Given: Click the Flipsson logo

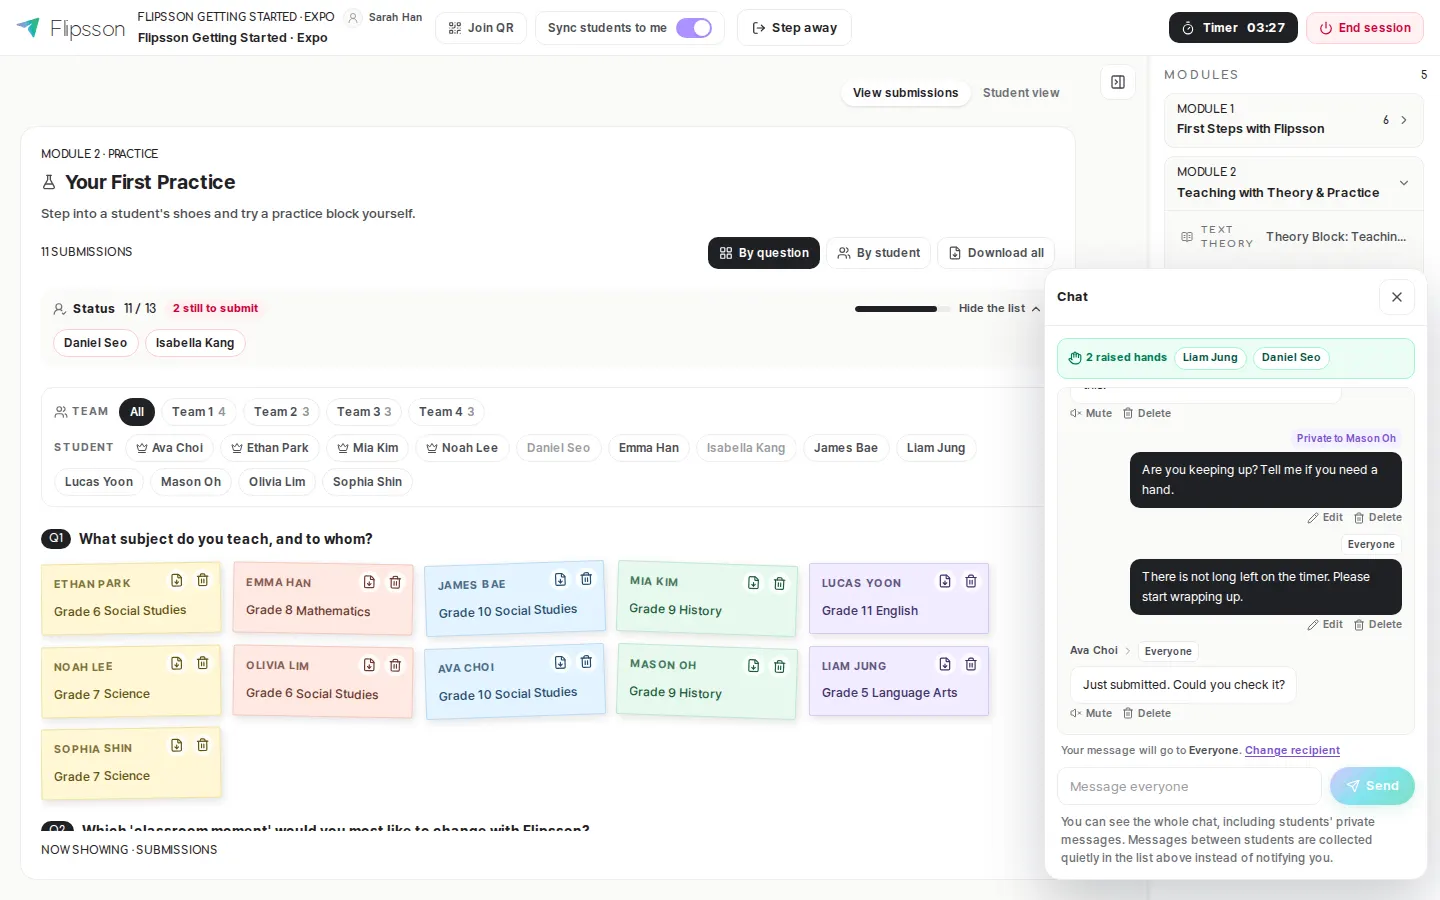Looking at the screenshot, I should (x=70, y=28).
